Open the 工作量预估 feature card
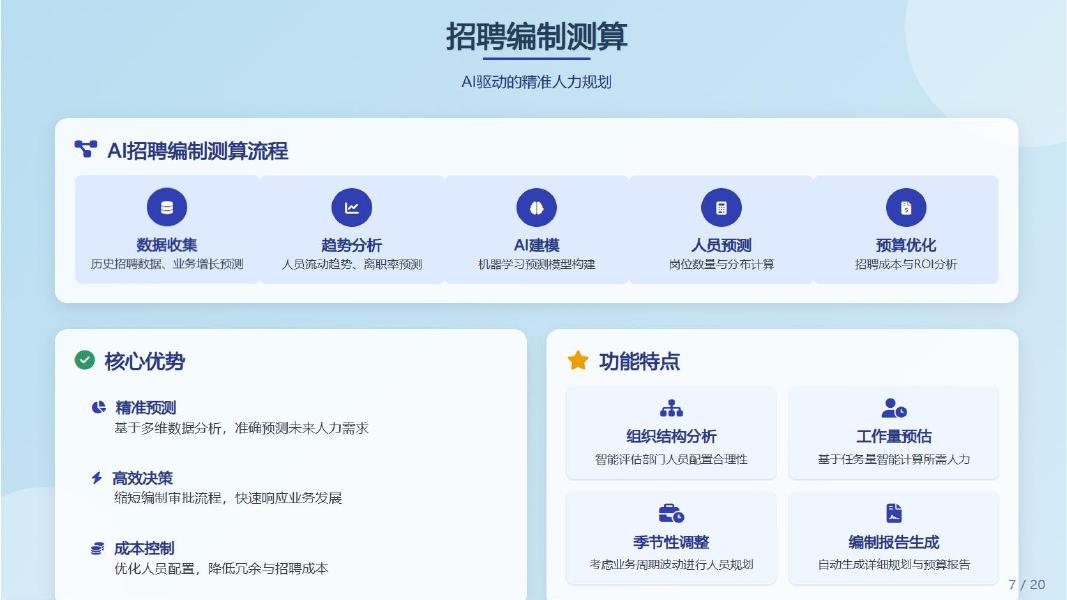Viewport: 1067px width, 600px height. pyautogui.click(x=893, y=430)
